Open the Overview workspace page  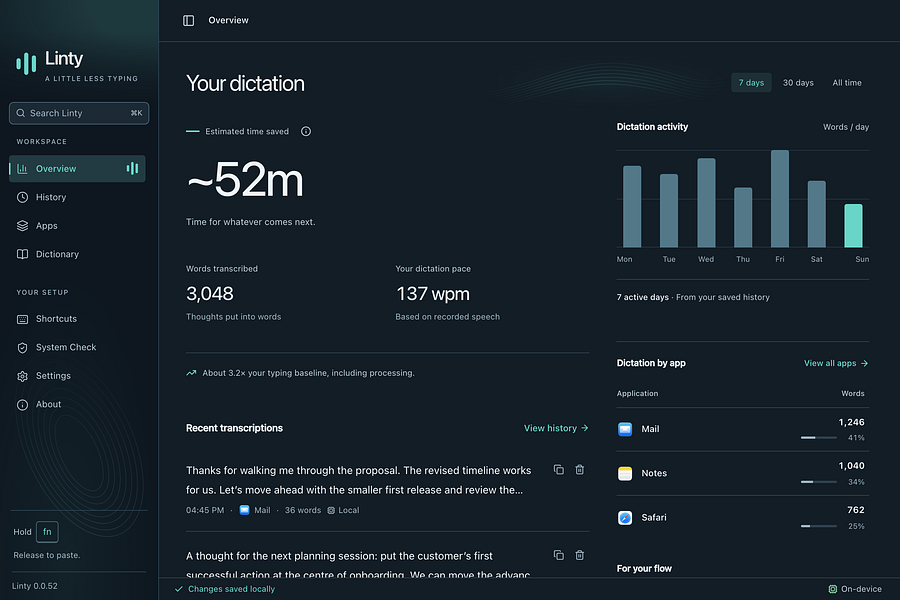(x=77, y=169)
